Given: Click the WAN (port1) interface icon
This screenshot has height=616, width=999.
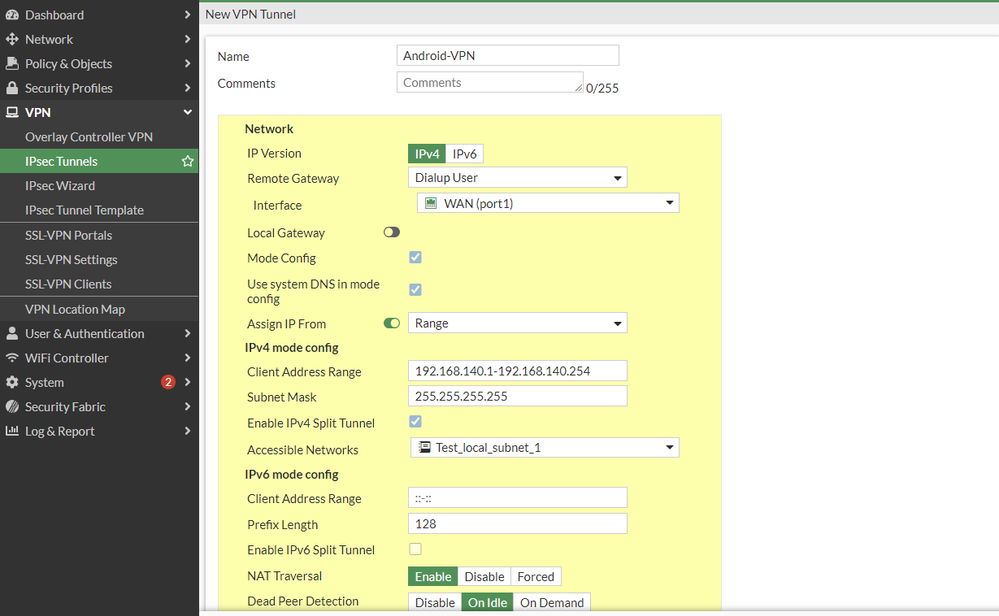Looking at the screenshot, I should pos(431,203).
